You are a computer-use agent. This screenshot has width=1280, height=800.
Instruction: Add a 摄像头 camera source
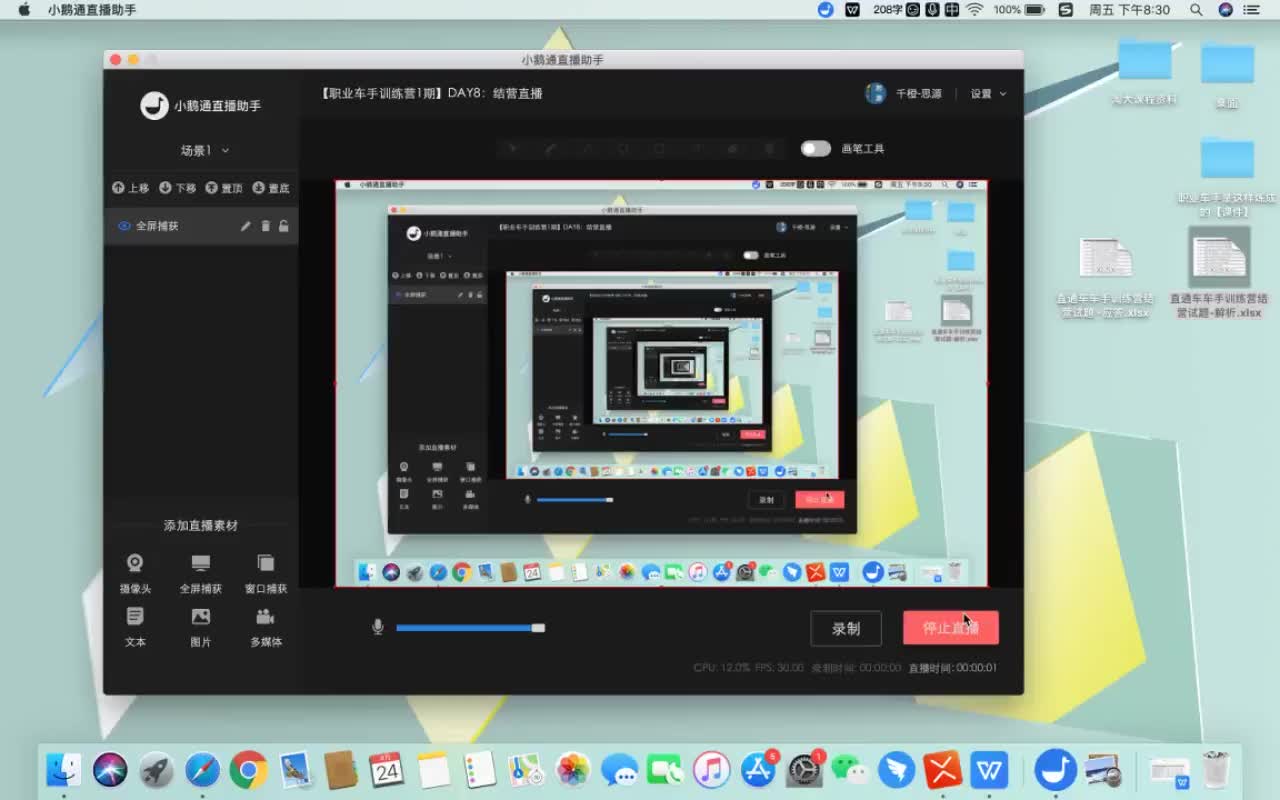tap(135, 574)
